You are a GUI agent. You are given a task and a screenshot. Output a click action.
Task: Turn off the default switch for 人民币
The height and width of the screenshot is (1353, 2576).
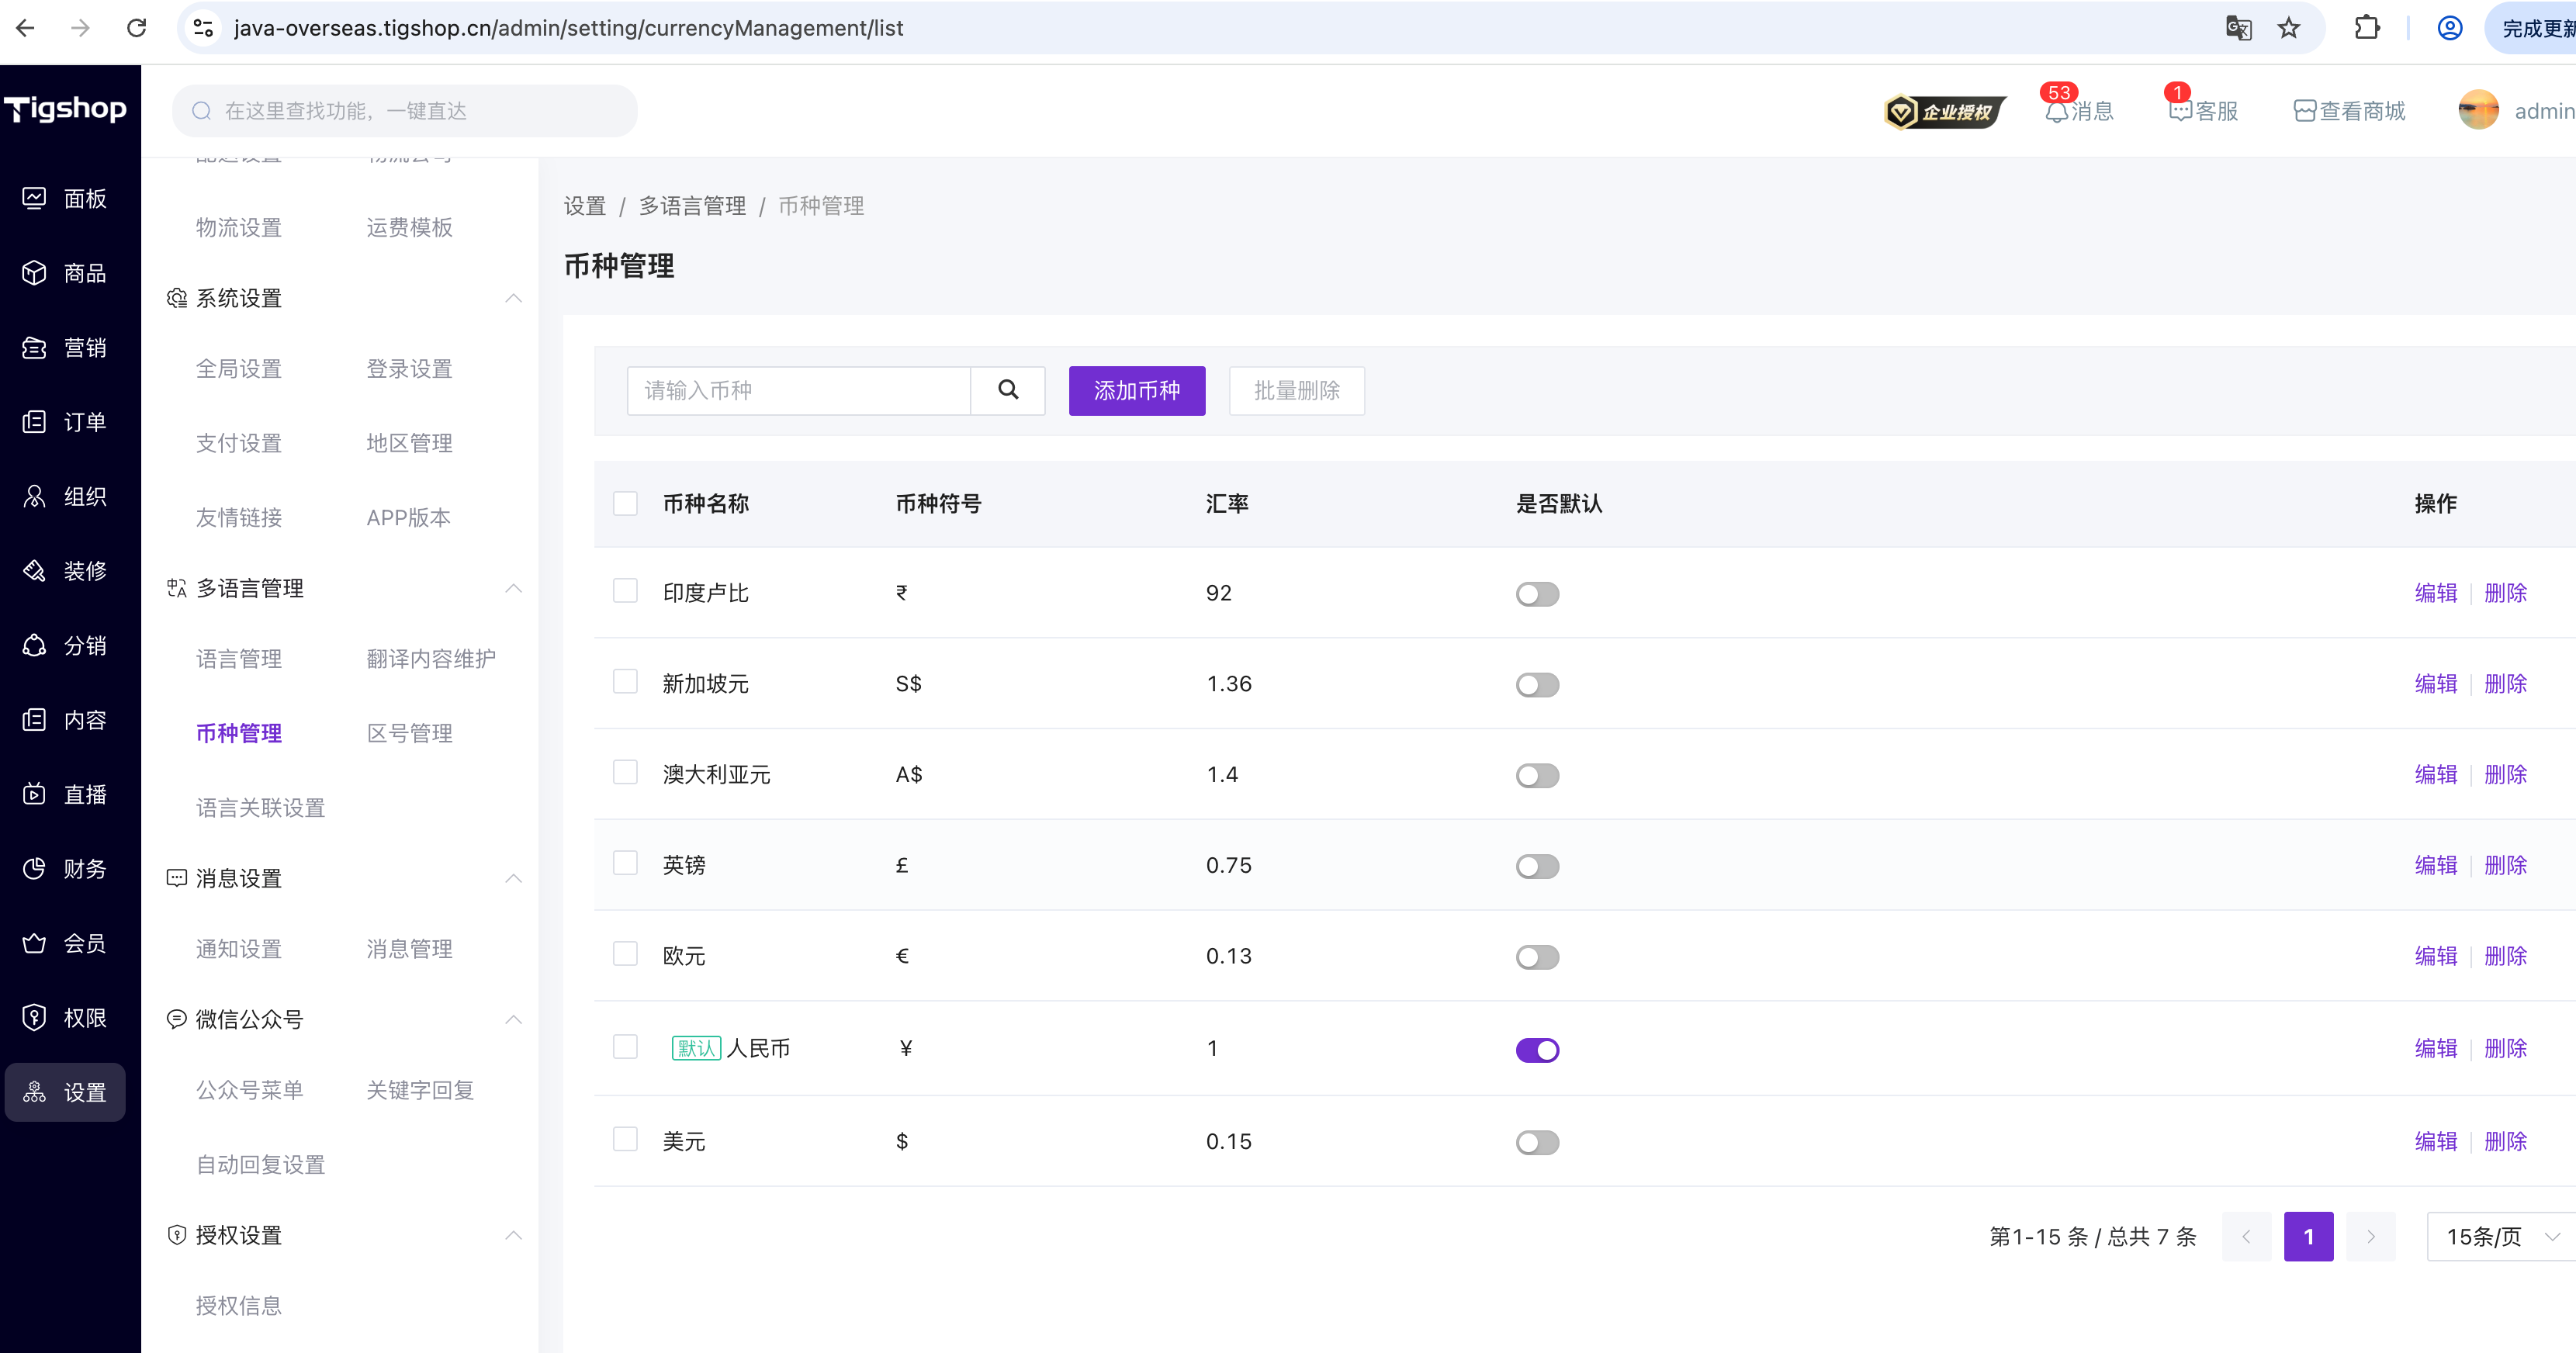tap(1537, 1050)
